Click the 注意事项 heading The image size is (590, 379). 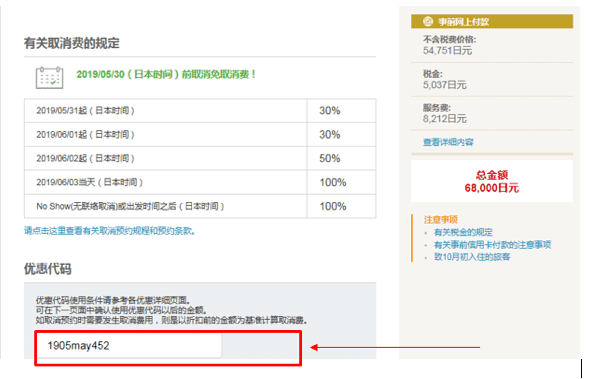click(x=440, y=219)
